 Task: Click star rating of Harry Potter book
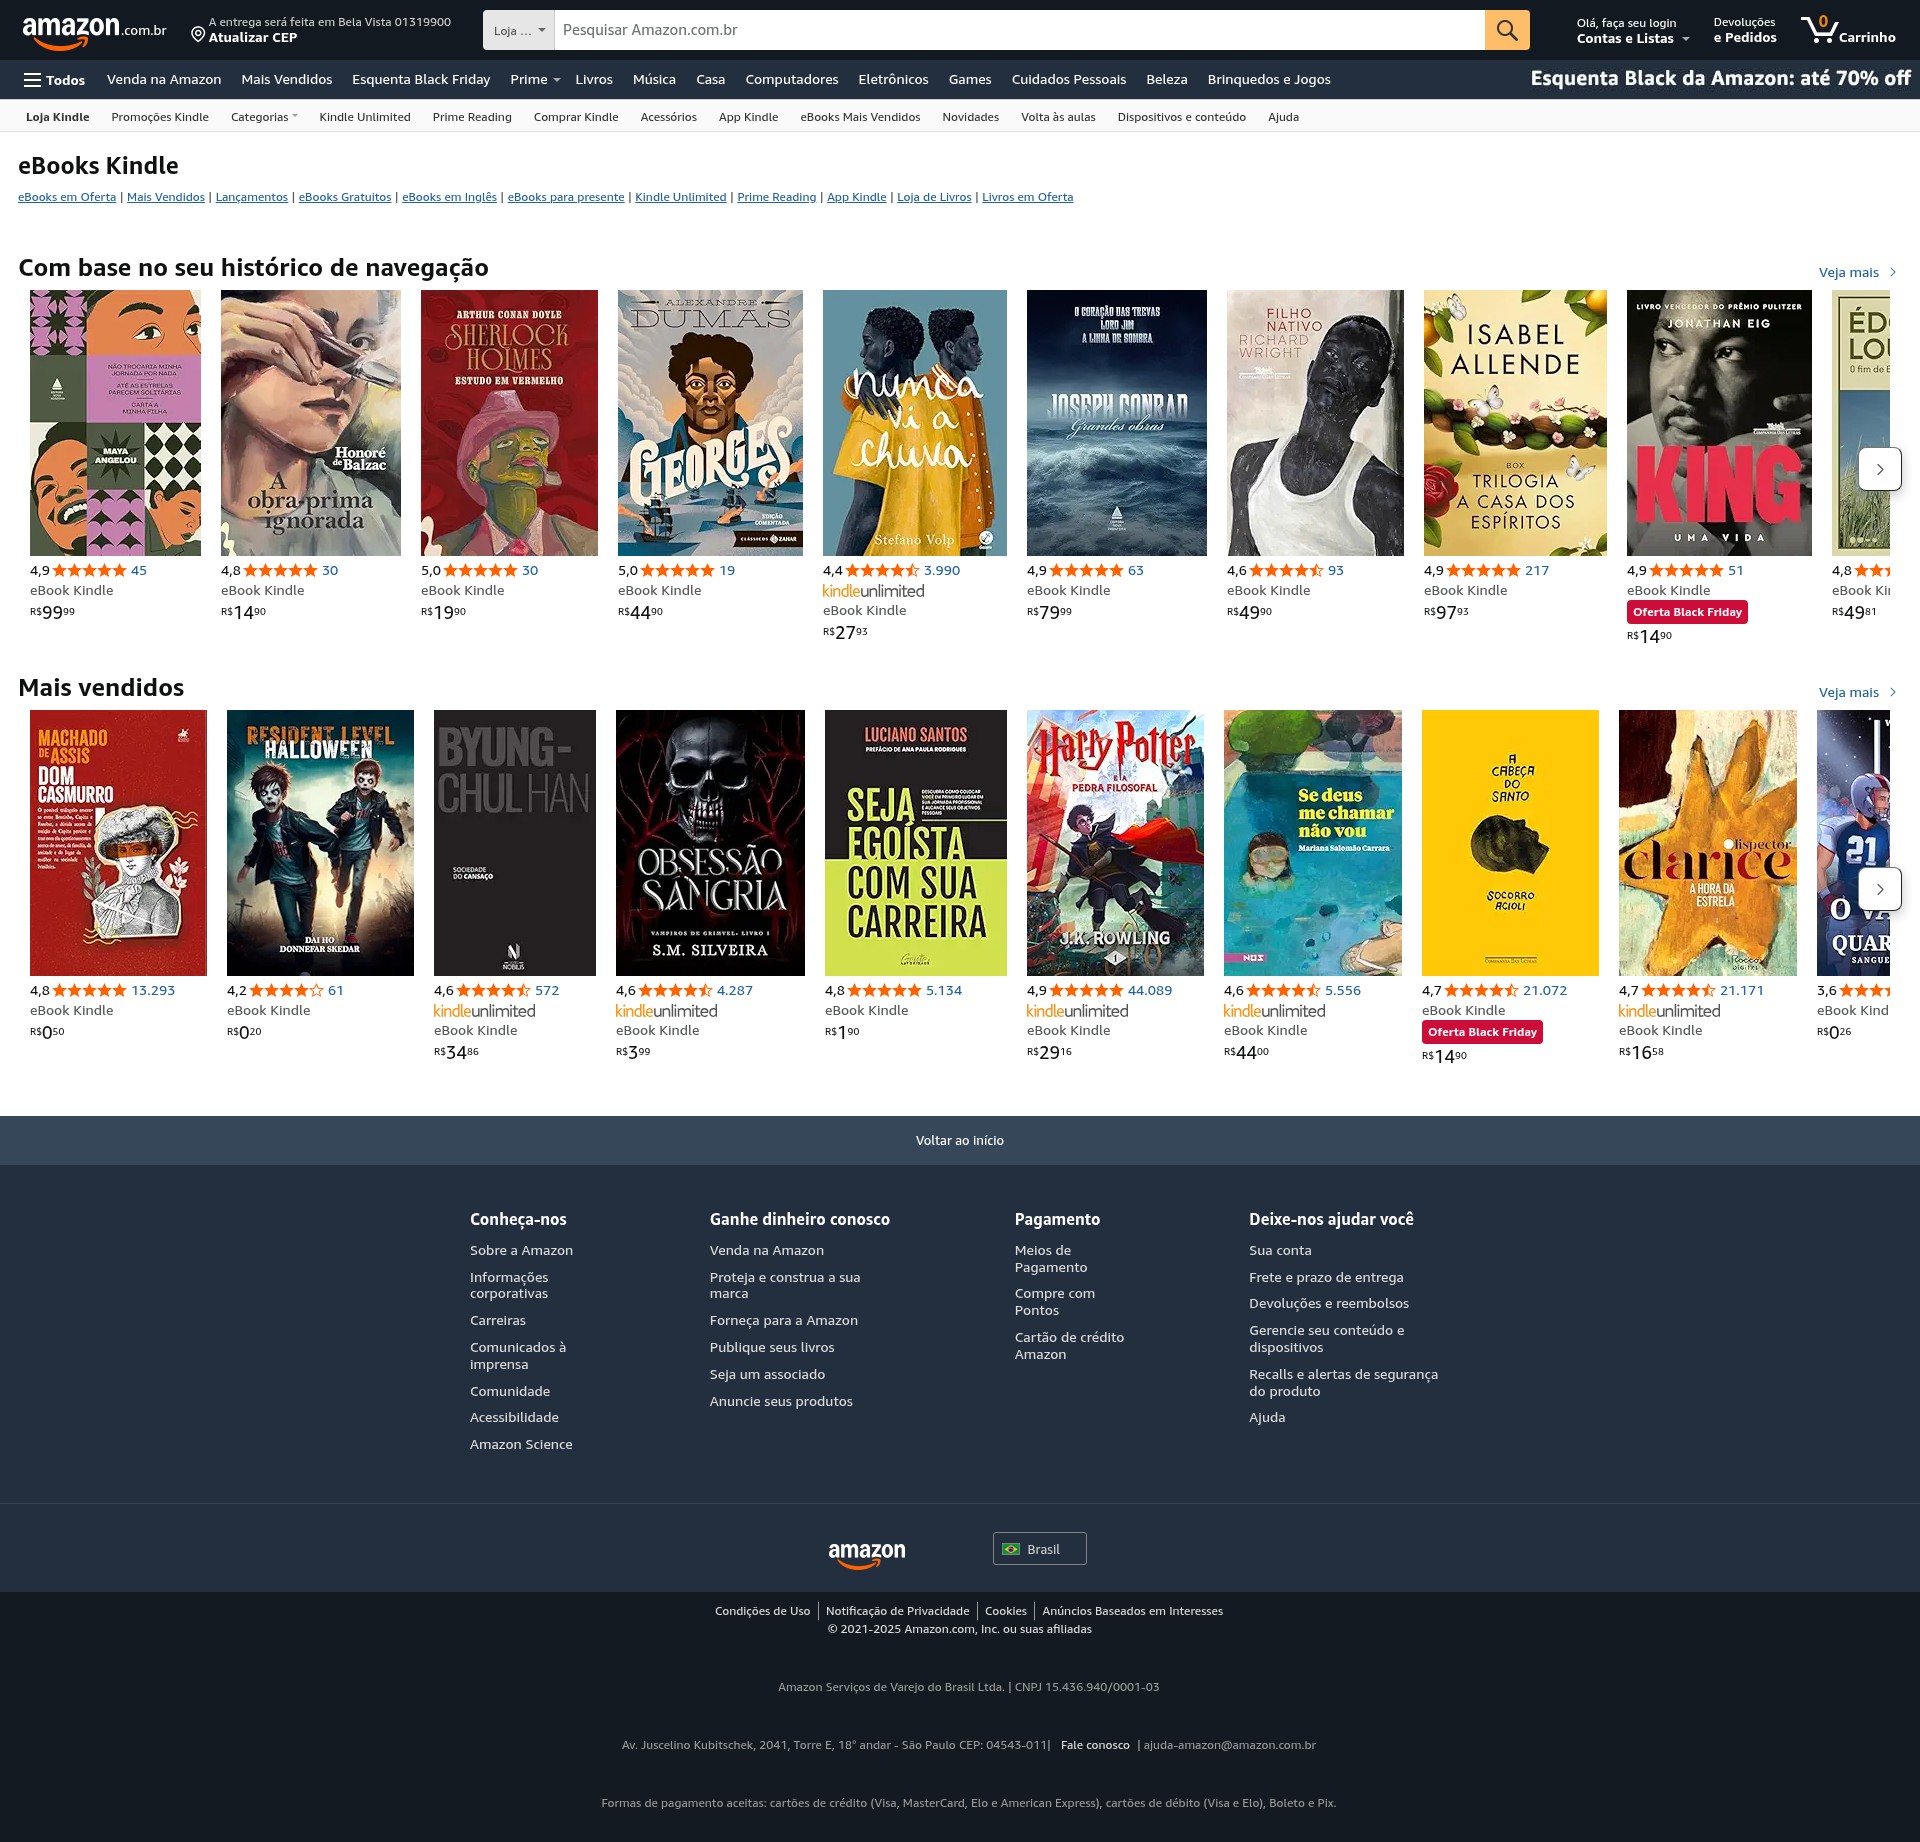tap(1086, 990)
